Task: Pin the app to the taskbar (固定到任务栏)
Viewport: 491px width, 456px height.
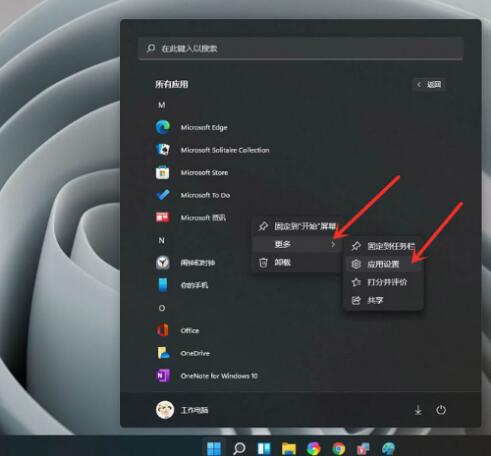Action: click(x=383, y=246)
